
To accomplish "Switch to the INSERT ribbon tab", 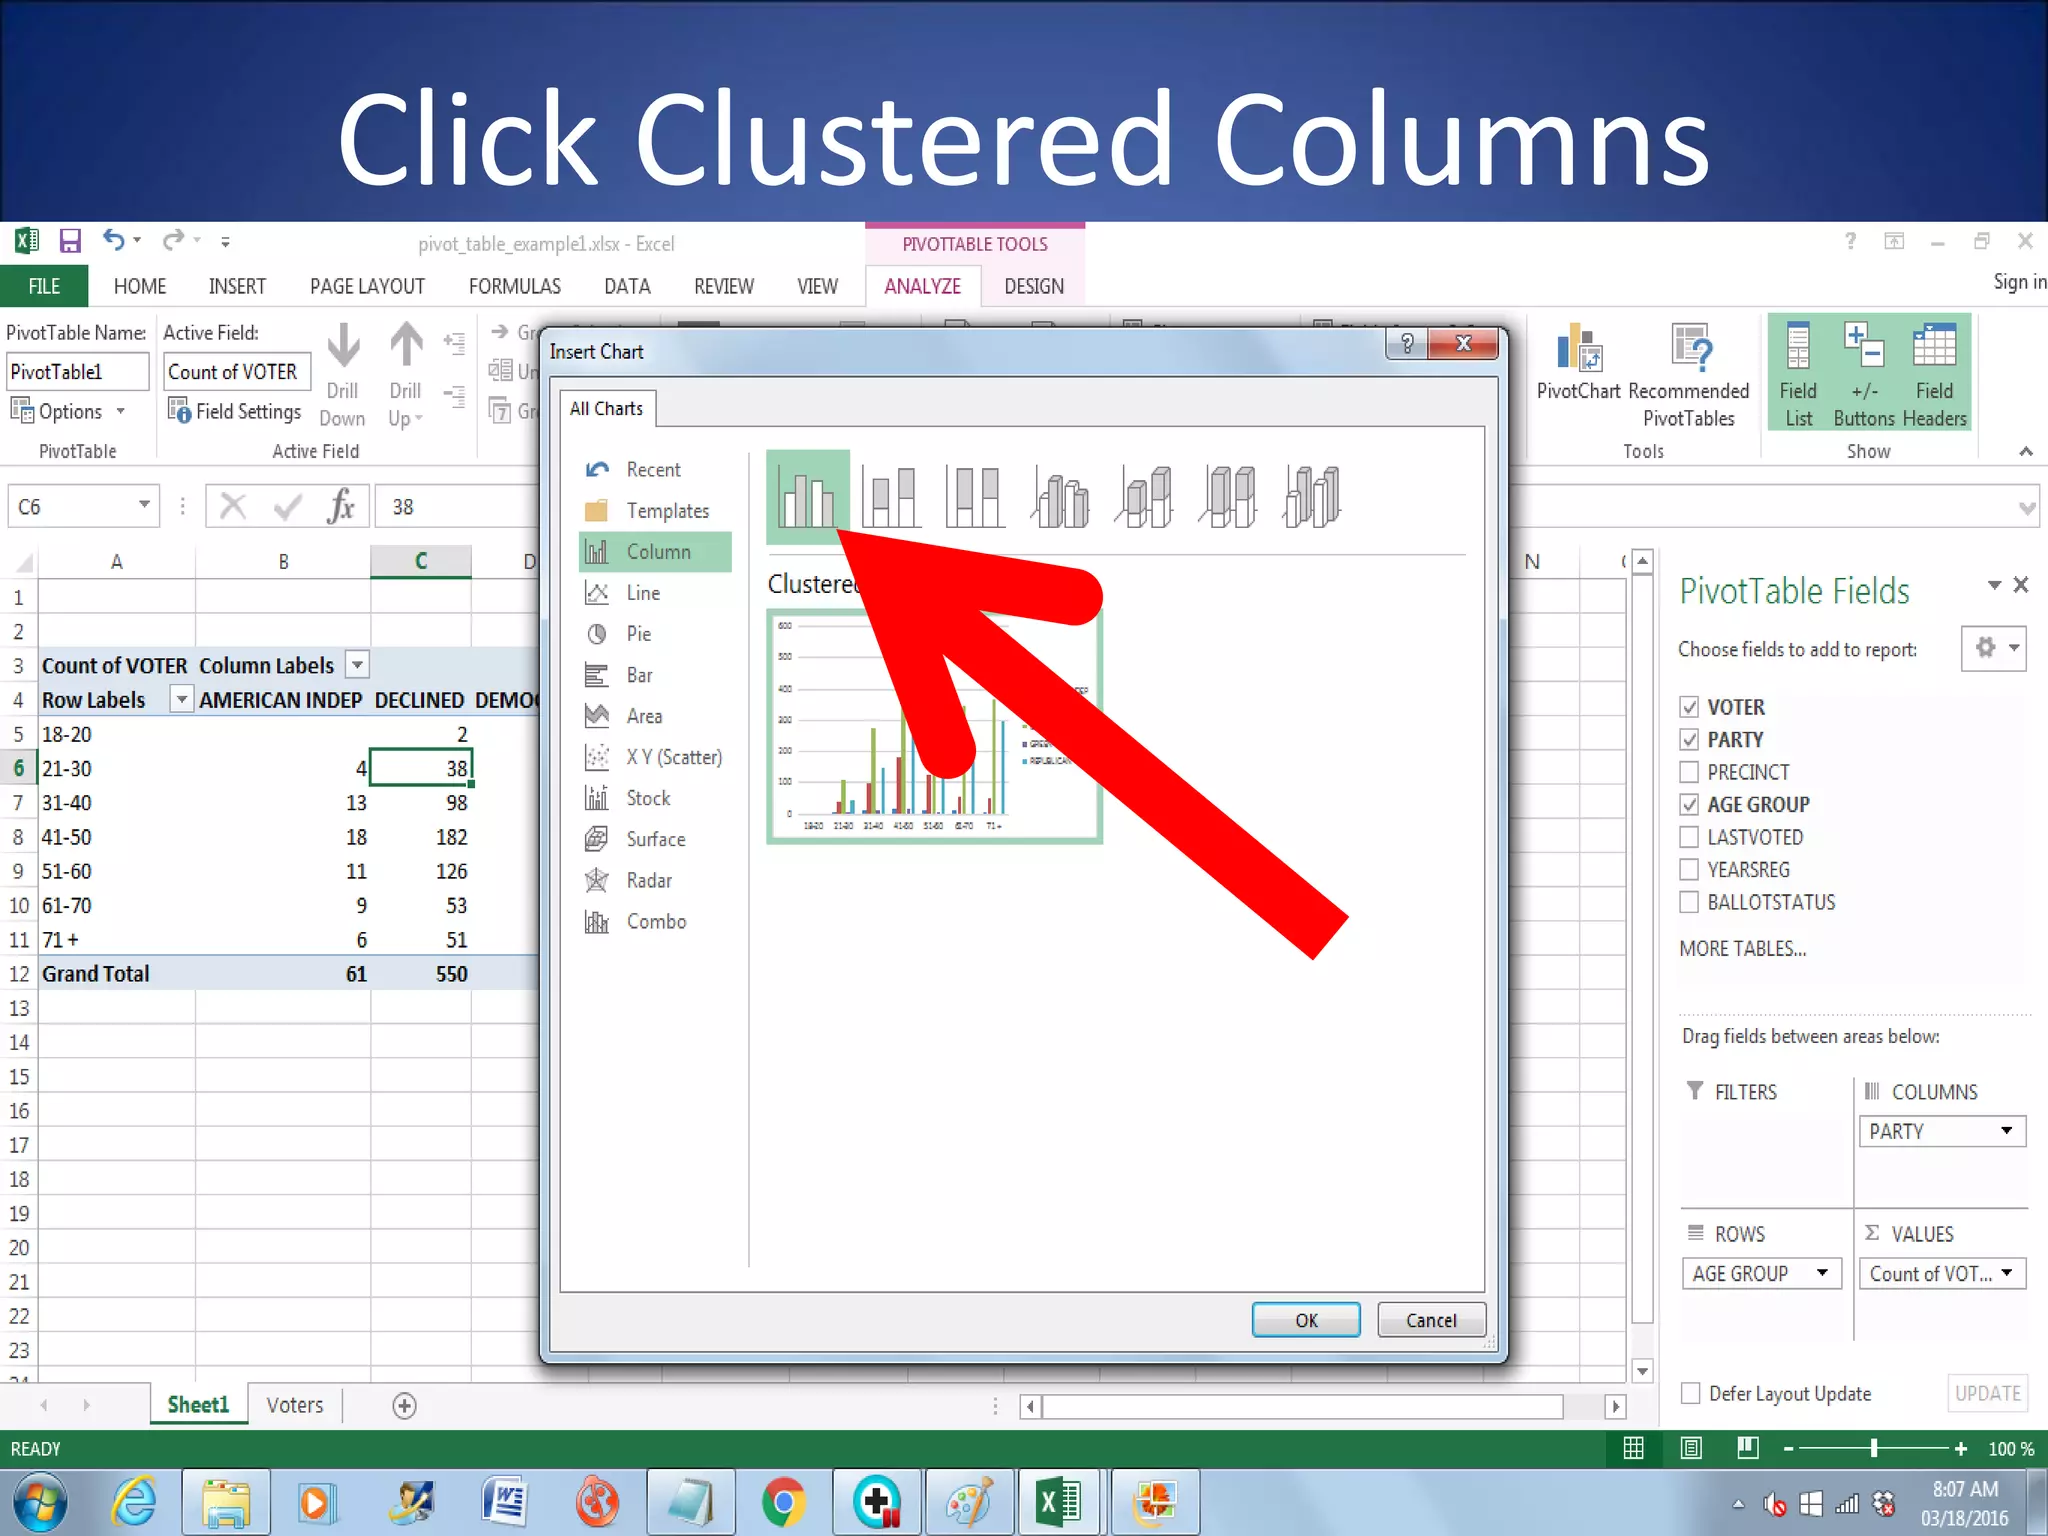I will pyautogui.click(x=237, y=286).
